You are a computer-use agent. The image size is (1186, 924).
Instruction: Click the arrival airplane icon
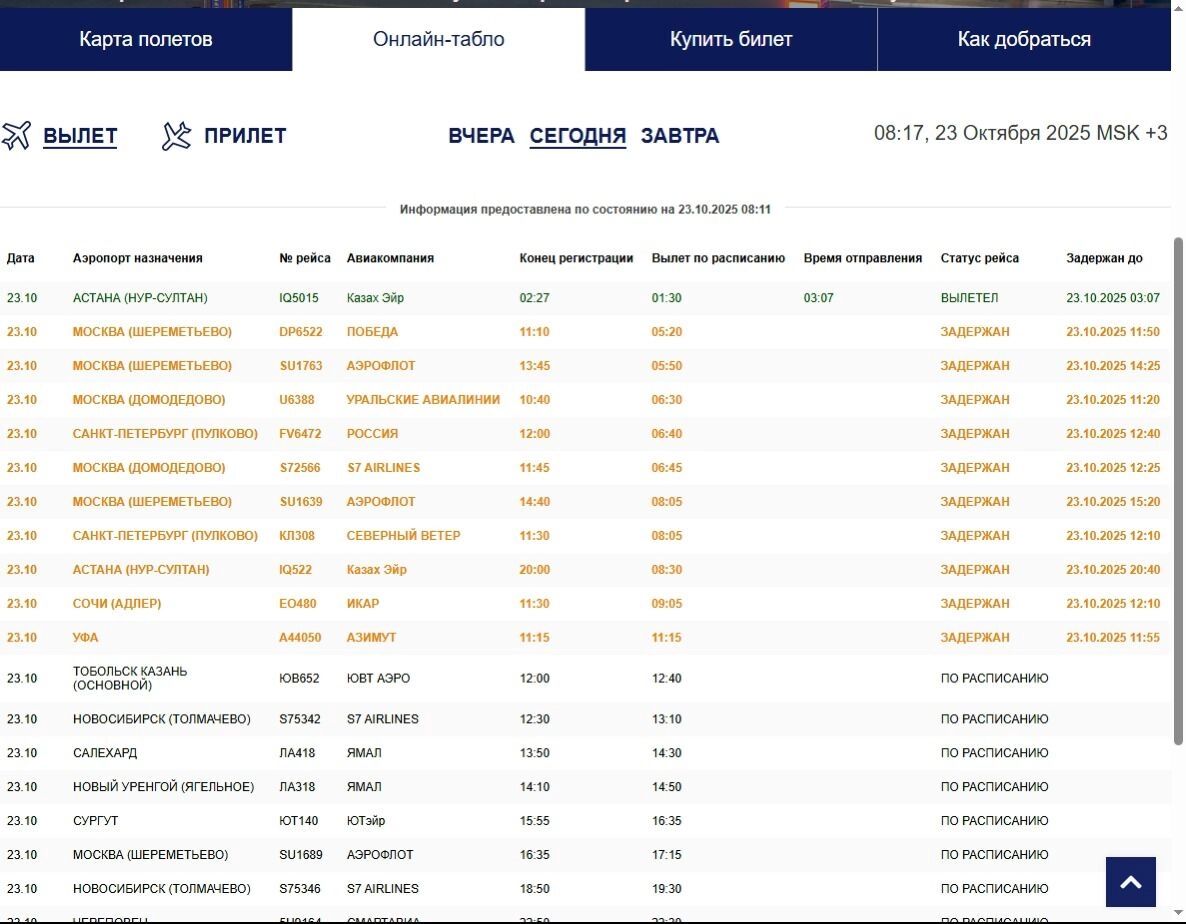pyautogui.click(x=176, y=136)
